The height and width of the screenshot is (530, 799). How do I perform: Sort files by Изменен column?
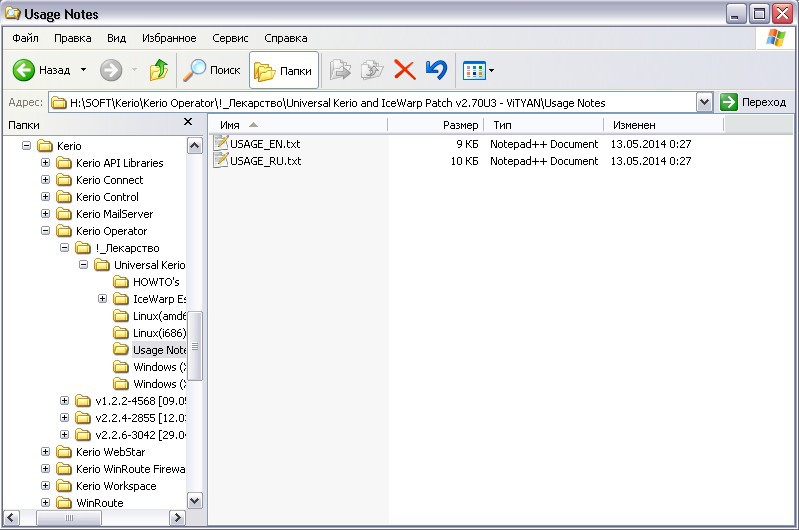click(664, 125)
